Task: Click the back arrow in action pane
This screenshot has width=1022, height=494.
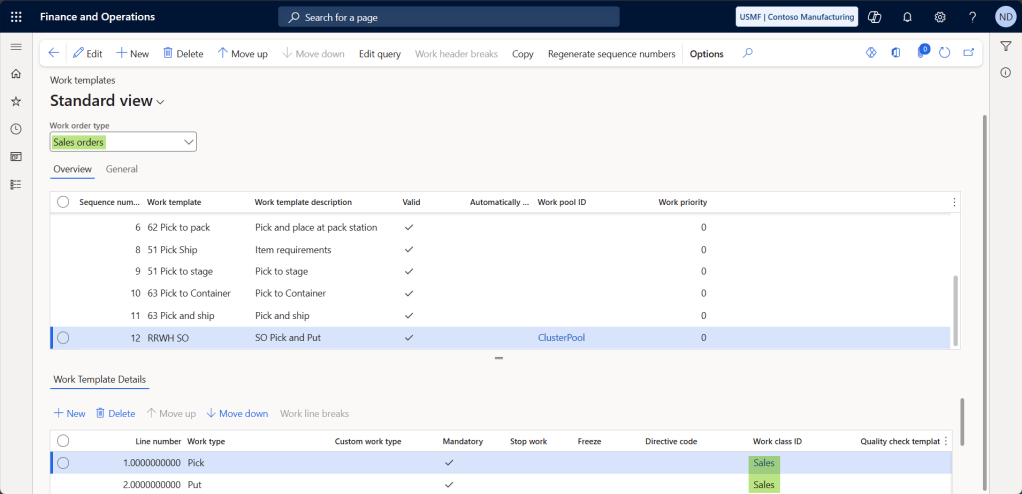Action: pos(54,54)
